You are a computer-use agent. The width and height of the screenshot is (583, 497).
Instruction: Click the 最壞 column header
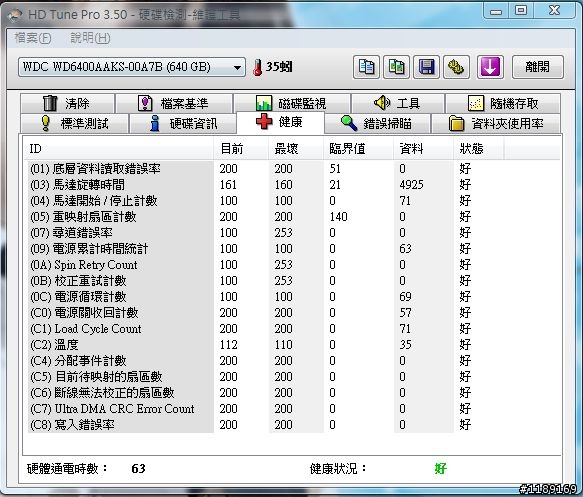pos(296,149)
